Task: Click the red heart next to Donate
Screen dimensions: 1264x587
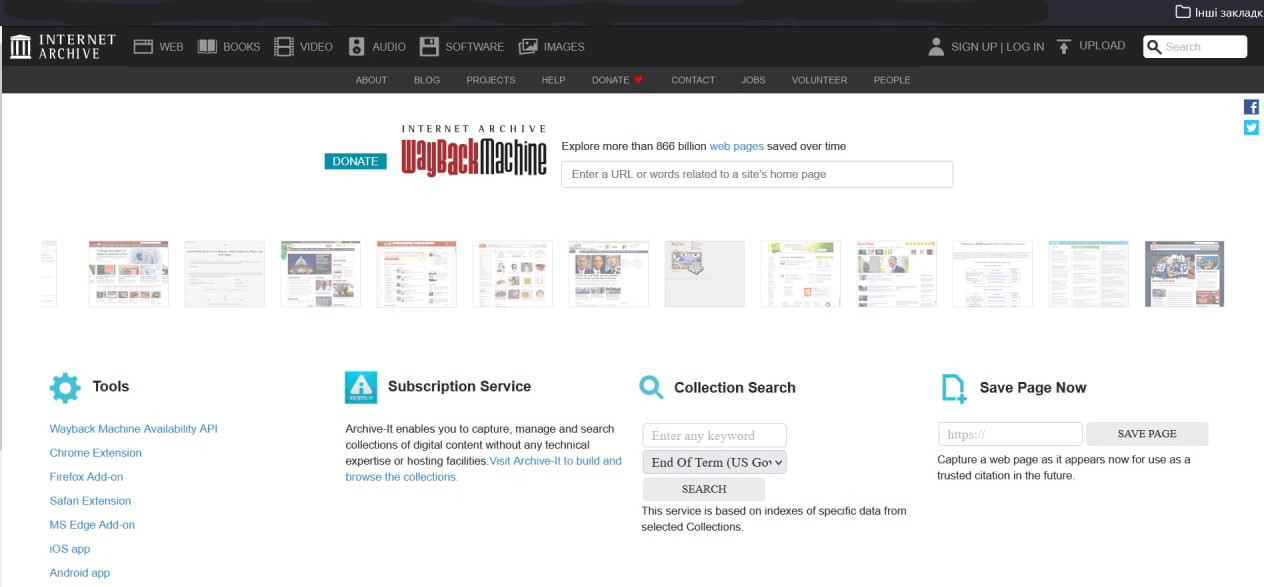Action: pos(638,80)
